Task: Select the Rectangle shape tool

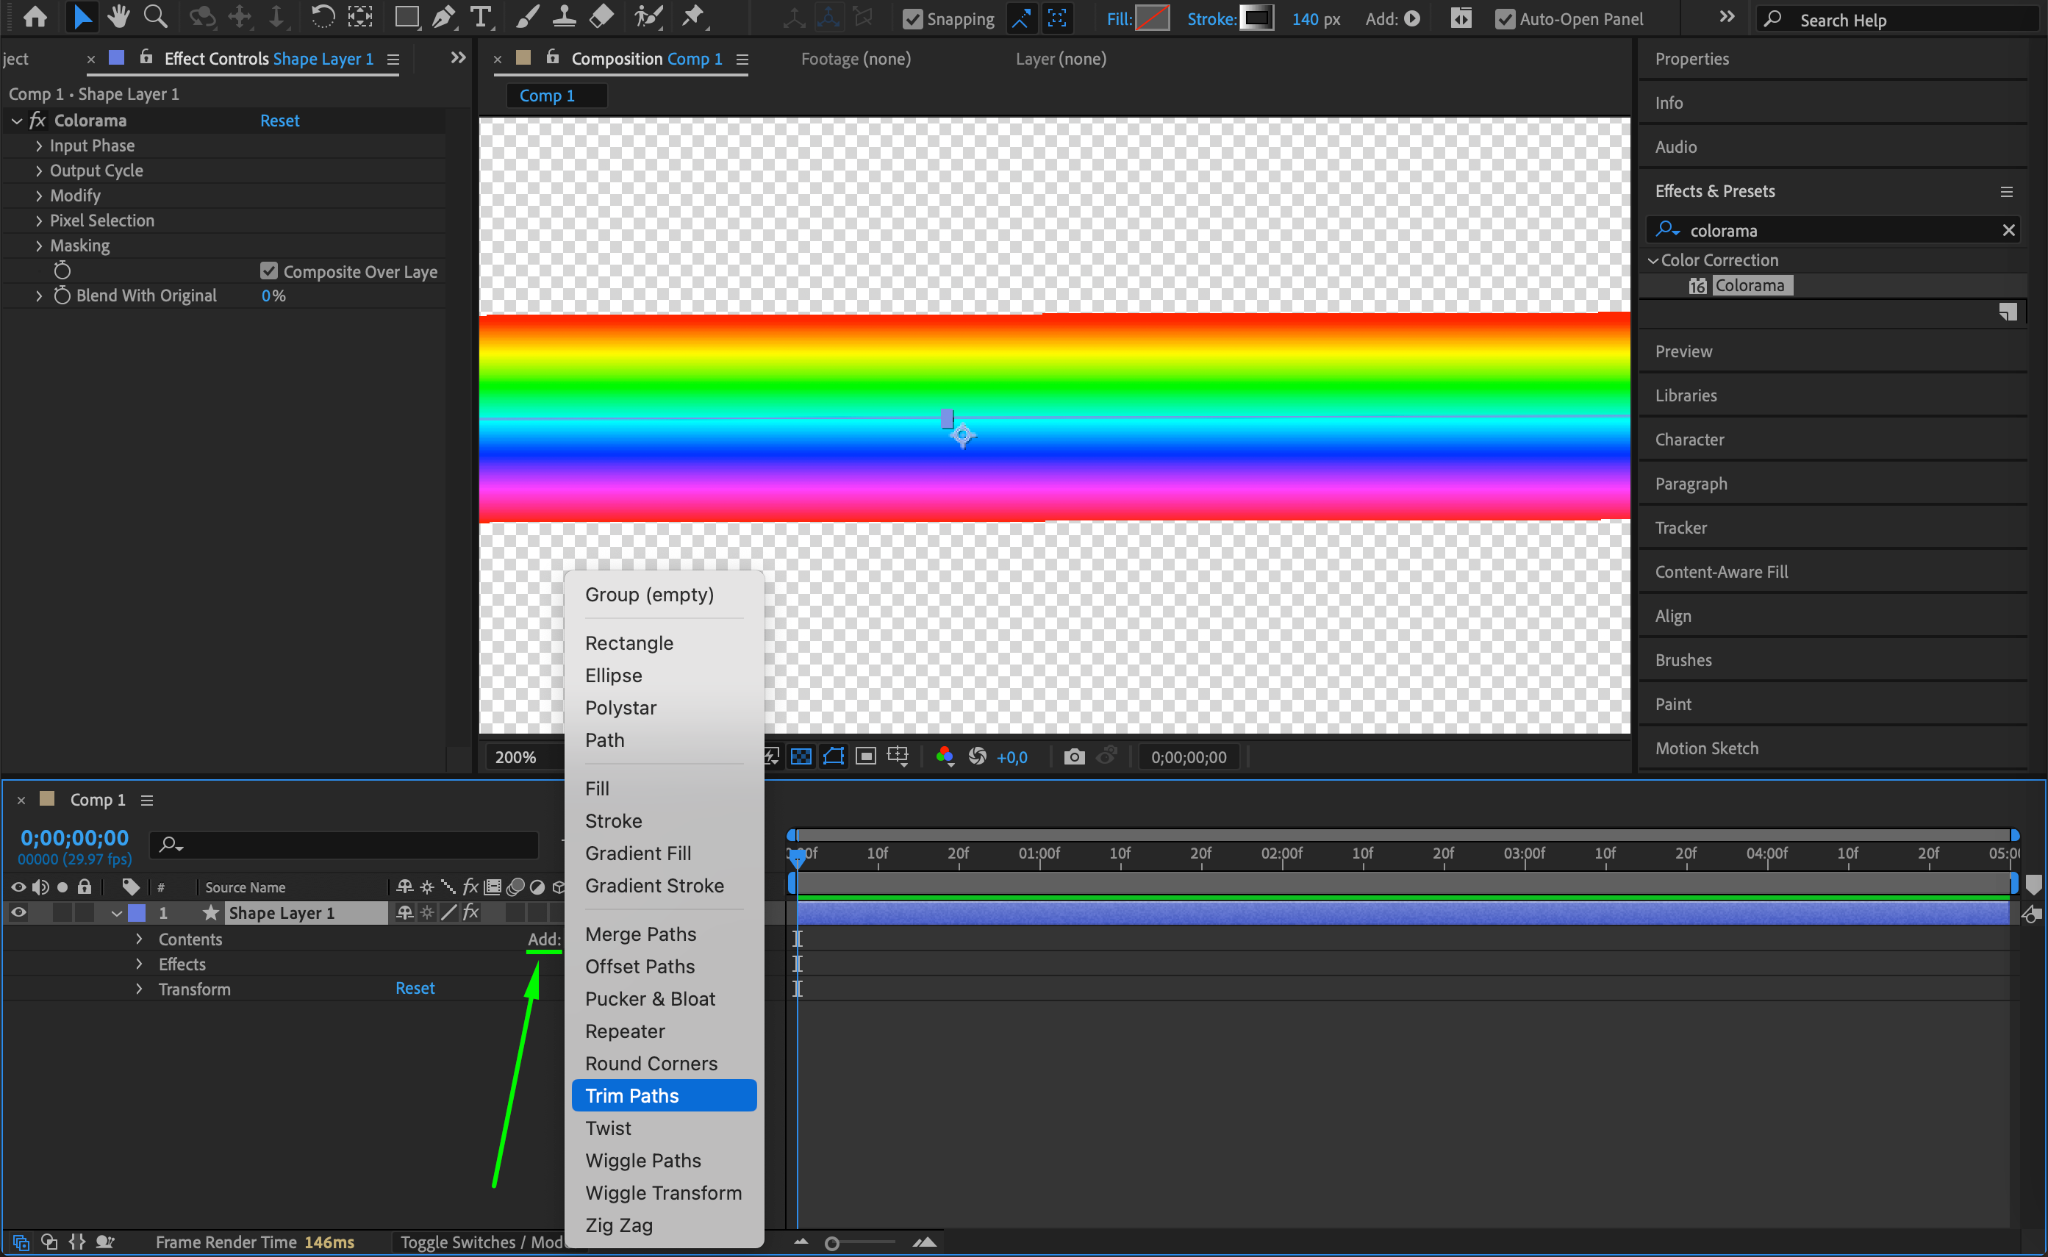Action: [x=406, y=17]
